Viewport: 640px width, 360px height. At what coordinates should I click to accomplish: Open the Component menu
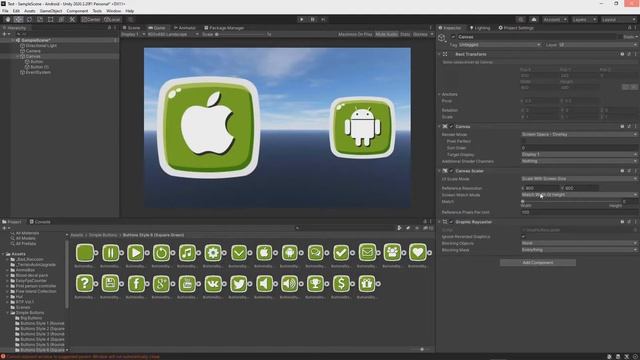[77, 11]
